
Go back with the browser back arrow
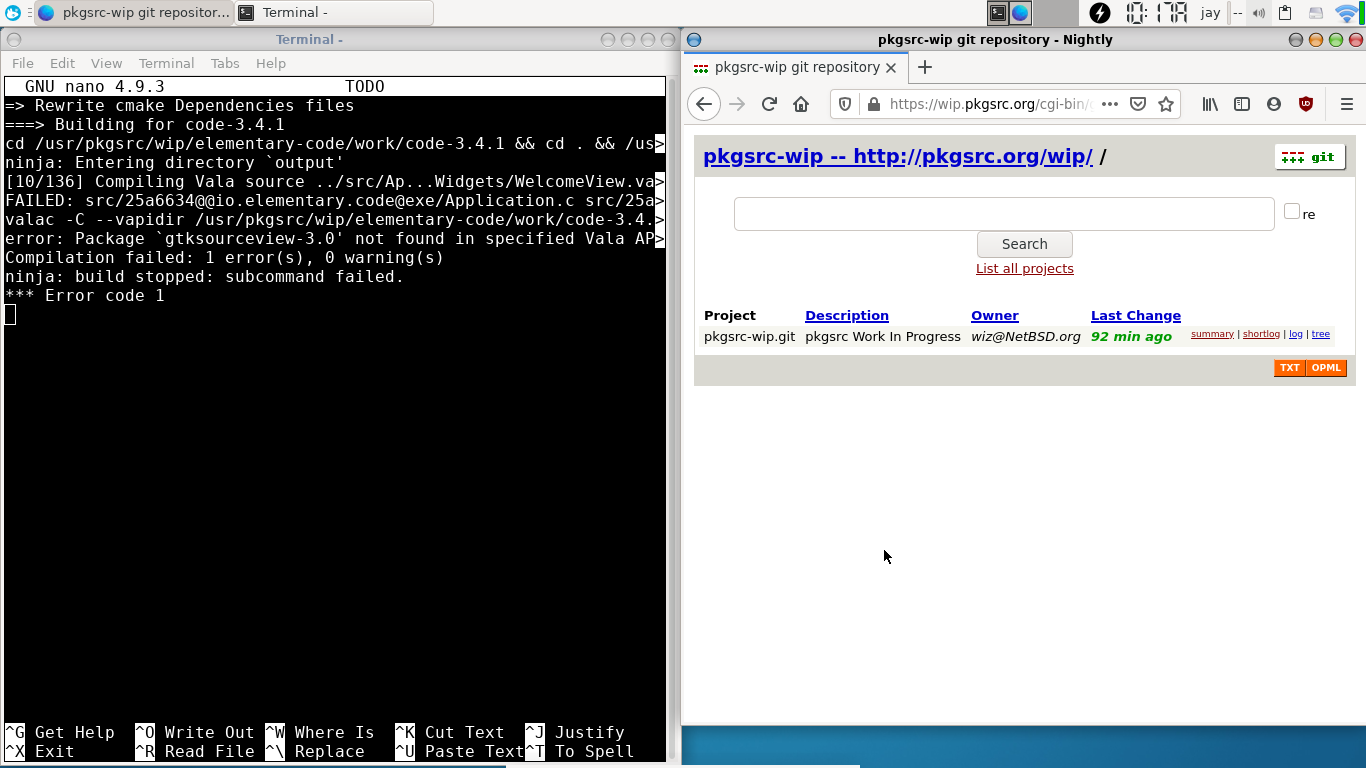point(704,104)
